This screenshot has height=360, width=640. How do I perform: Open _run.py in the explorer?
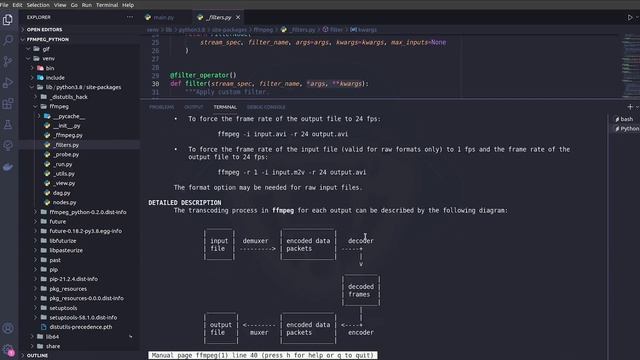pyautogui.click(x=80, y=164)
